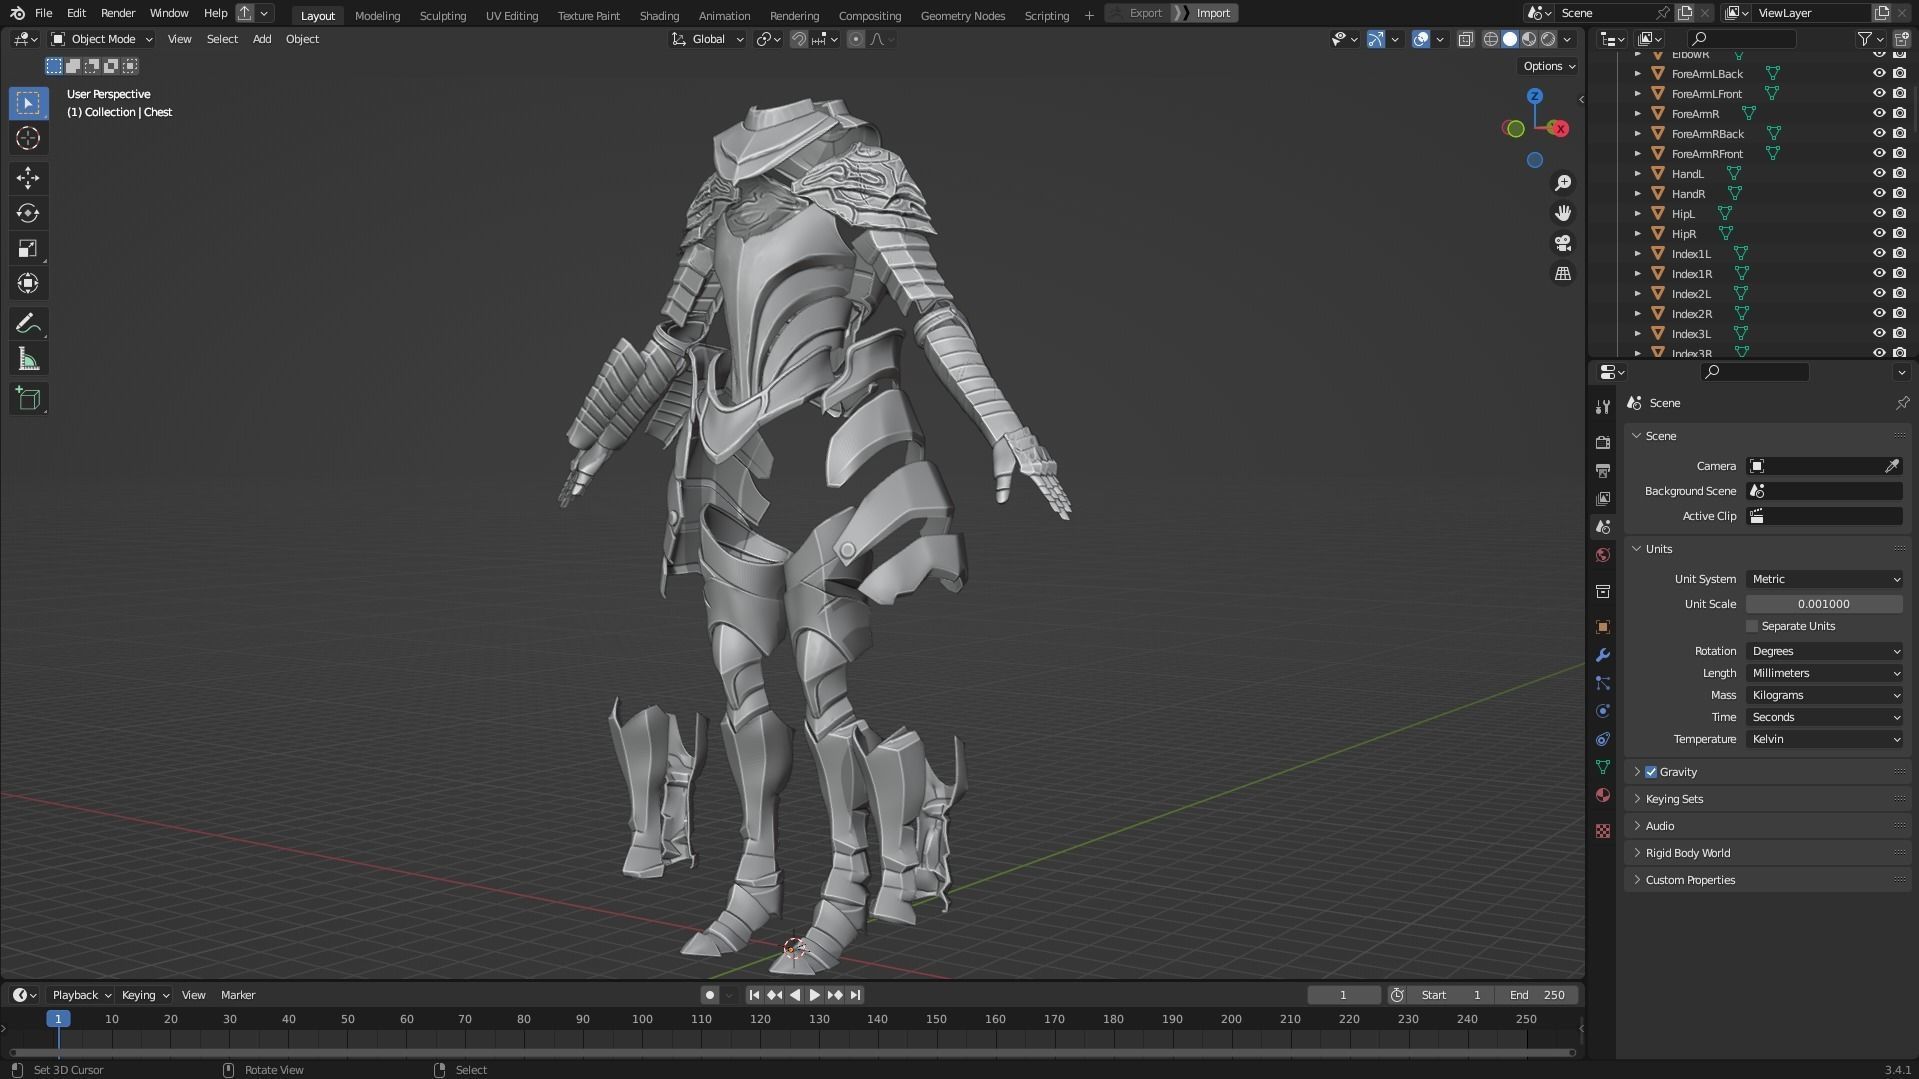This screenshot has height=1079, width=1919.
Task: Toggle proportional editing
Action: pyautogui.click(x=856, y=39)
